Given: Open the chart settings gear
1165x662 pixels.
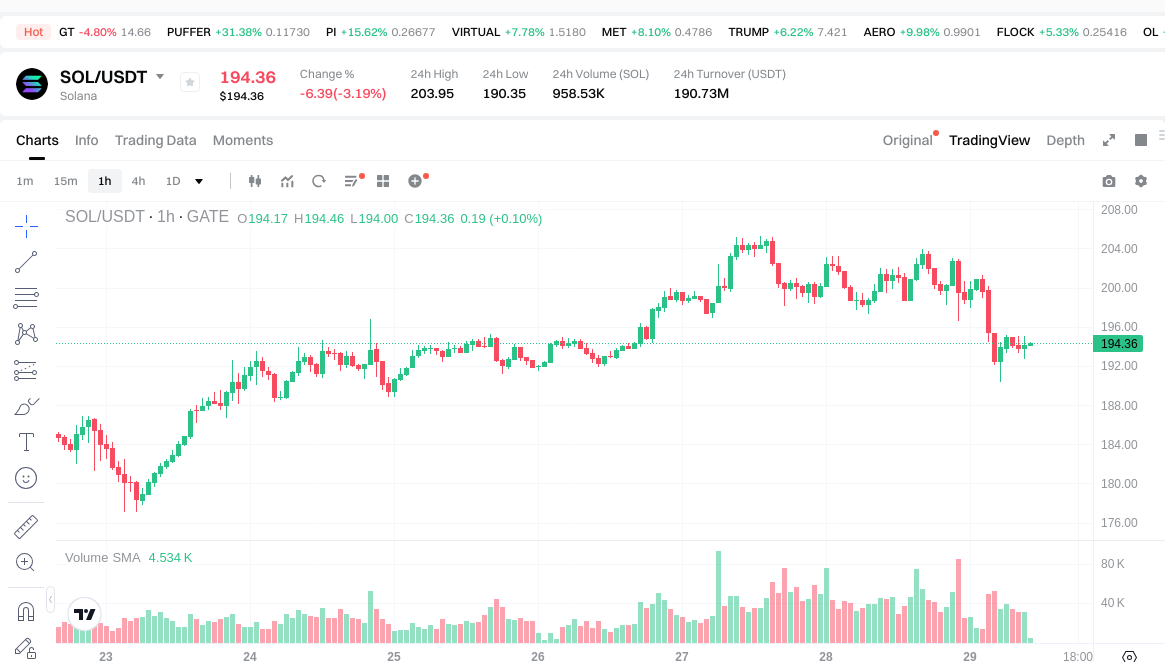Looking at the screenshot, I should (x=1140, y=181).
